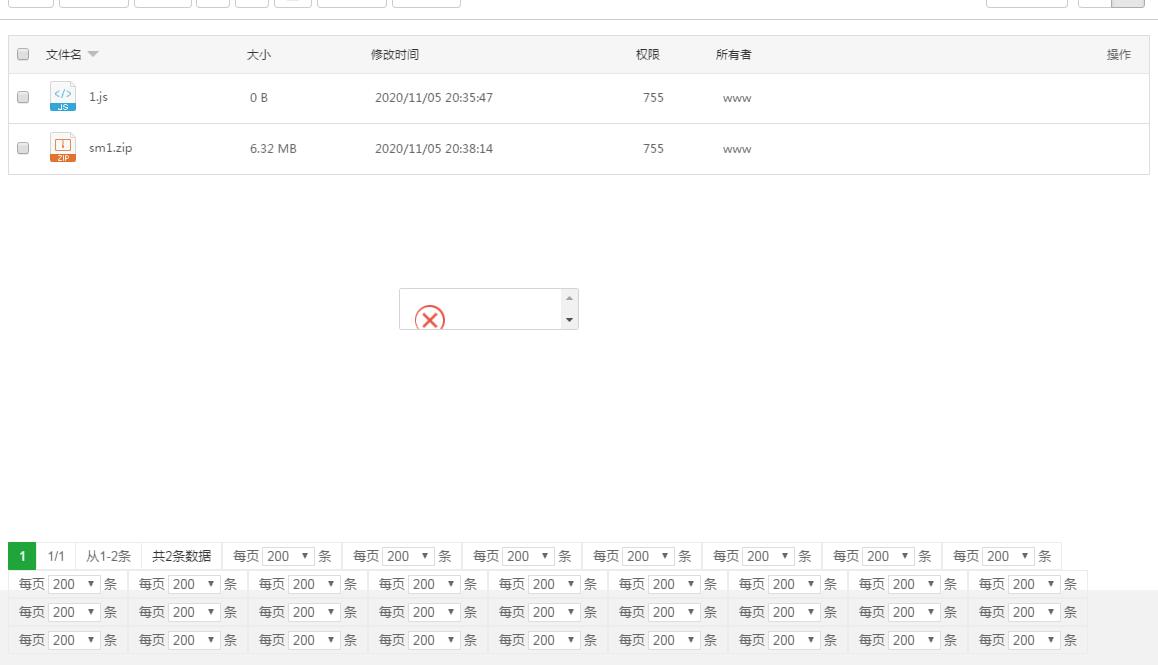Click the 所有者 column header
1158x665 pixels.
[733, 54]
